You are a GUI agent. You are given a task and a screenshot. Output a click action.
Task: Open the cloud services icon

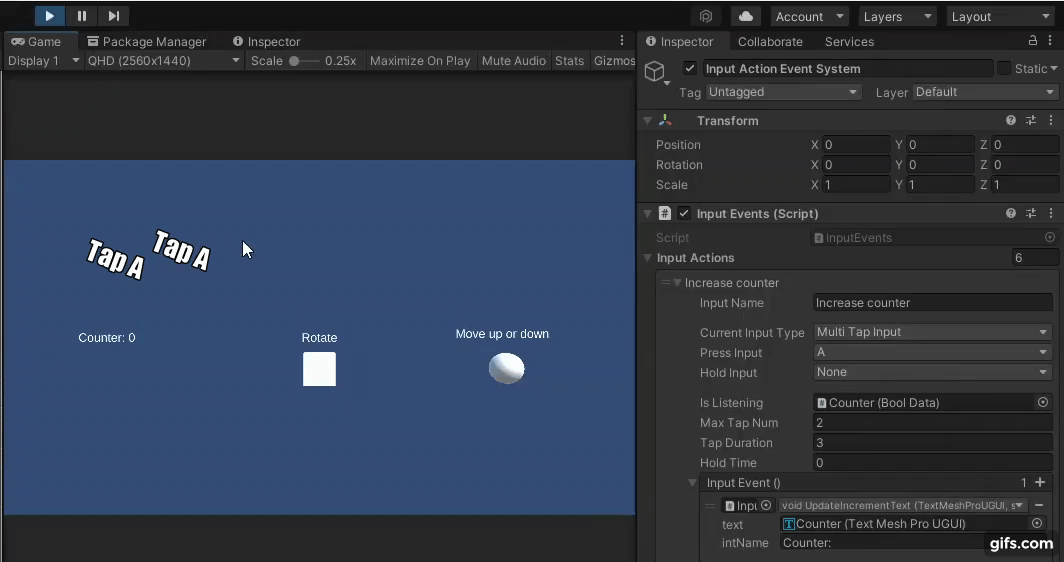(745, 16)
